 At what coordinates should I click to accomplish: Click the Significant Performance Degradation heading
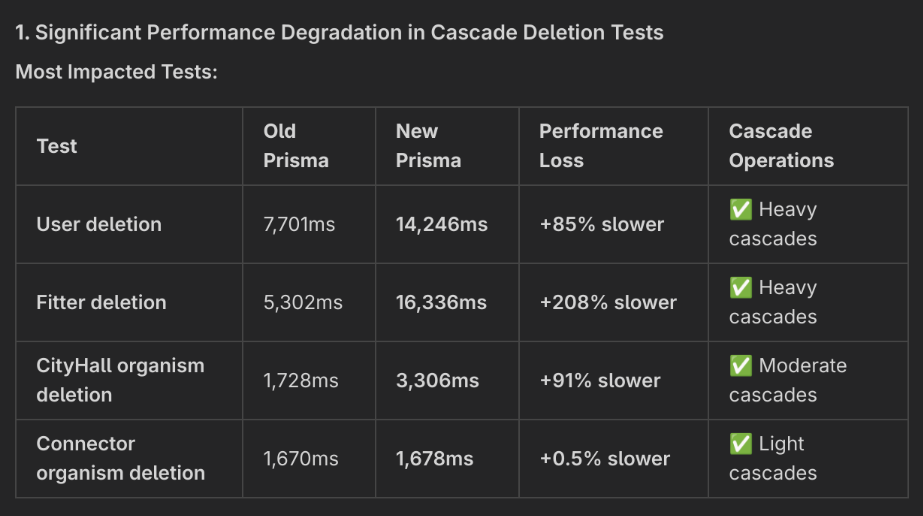coord(339,32)
